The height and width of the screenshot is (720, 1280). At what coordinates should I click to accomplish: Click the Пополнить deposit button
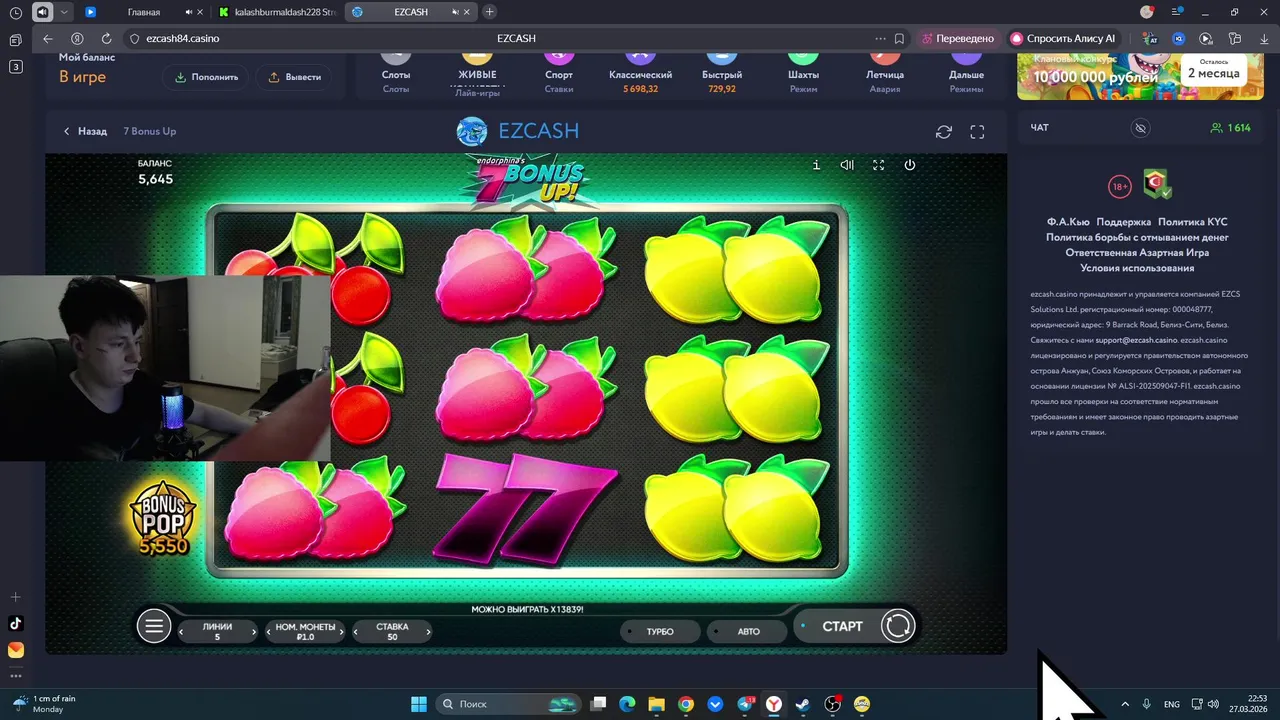click(x=206, y=77)
